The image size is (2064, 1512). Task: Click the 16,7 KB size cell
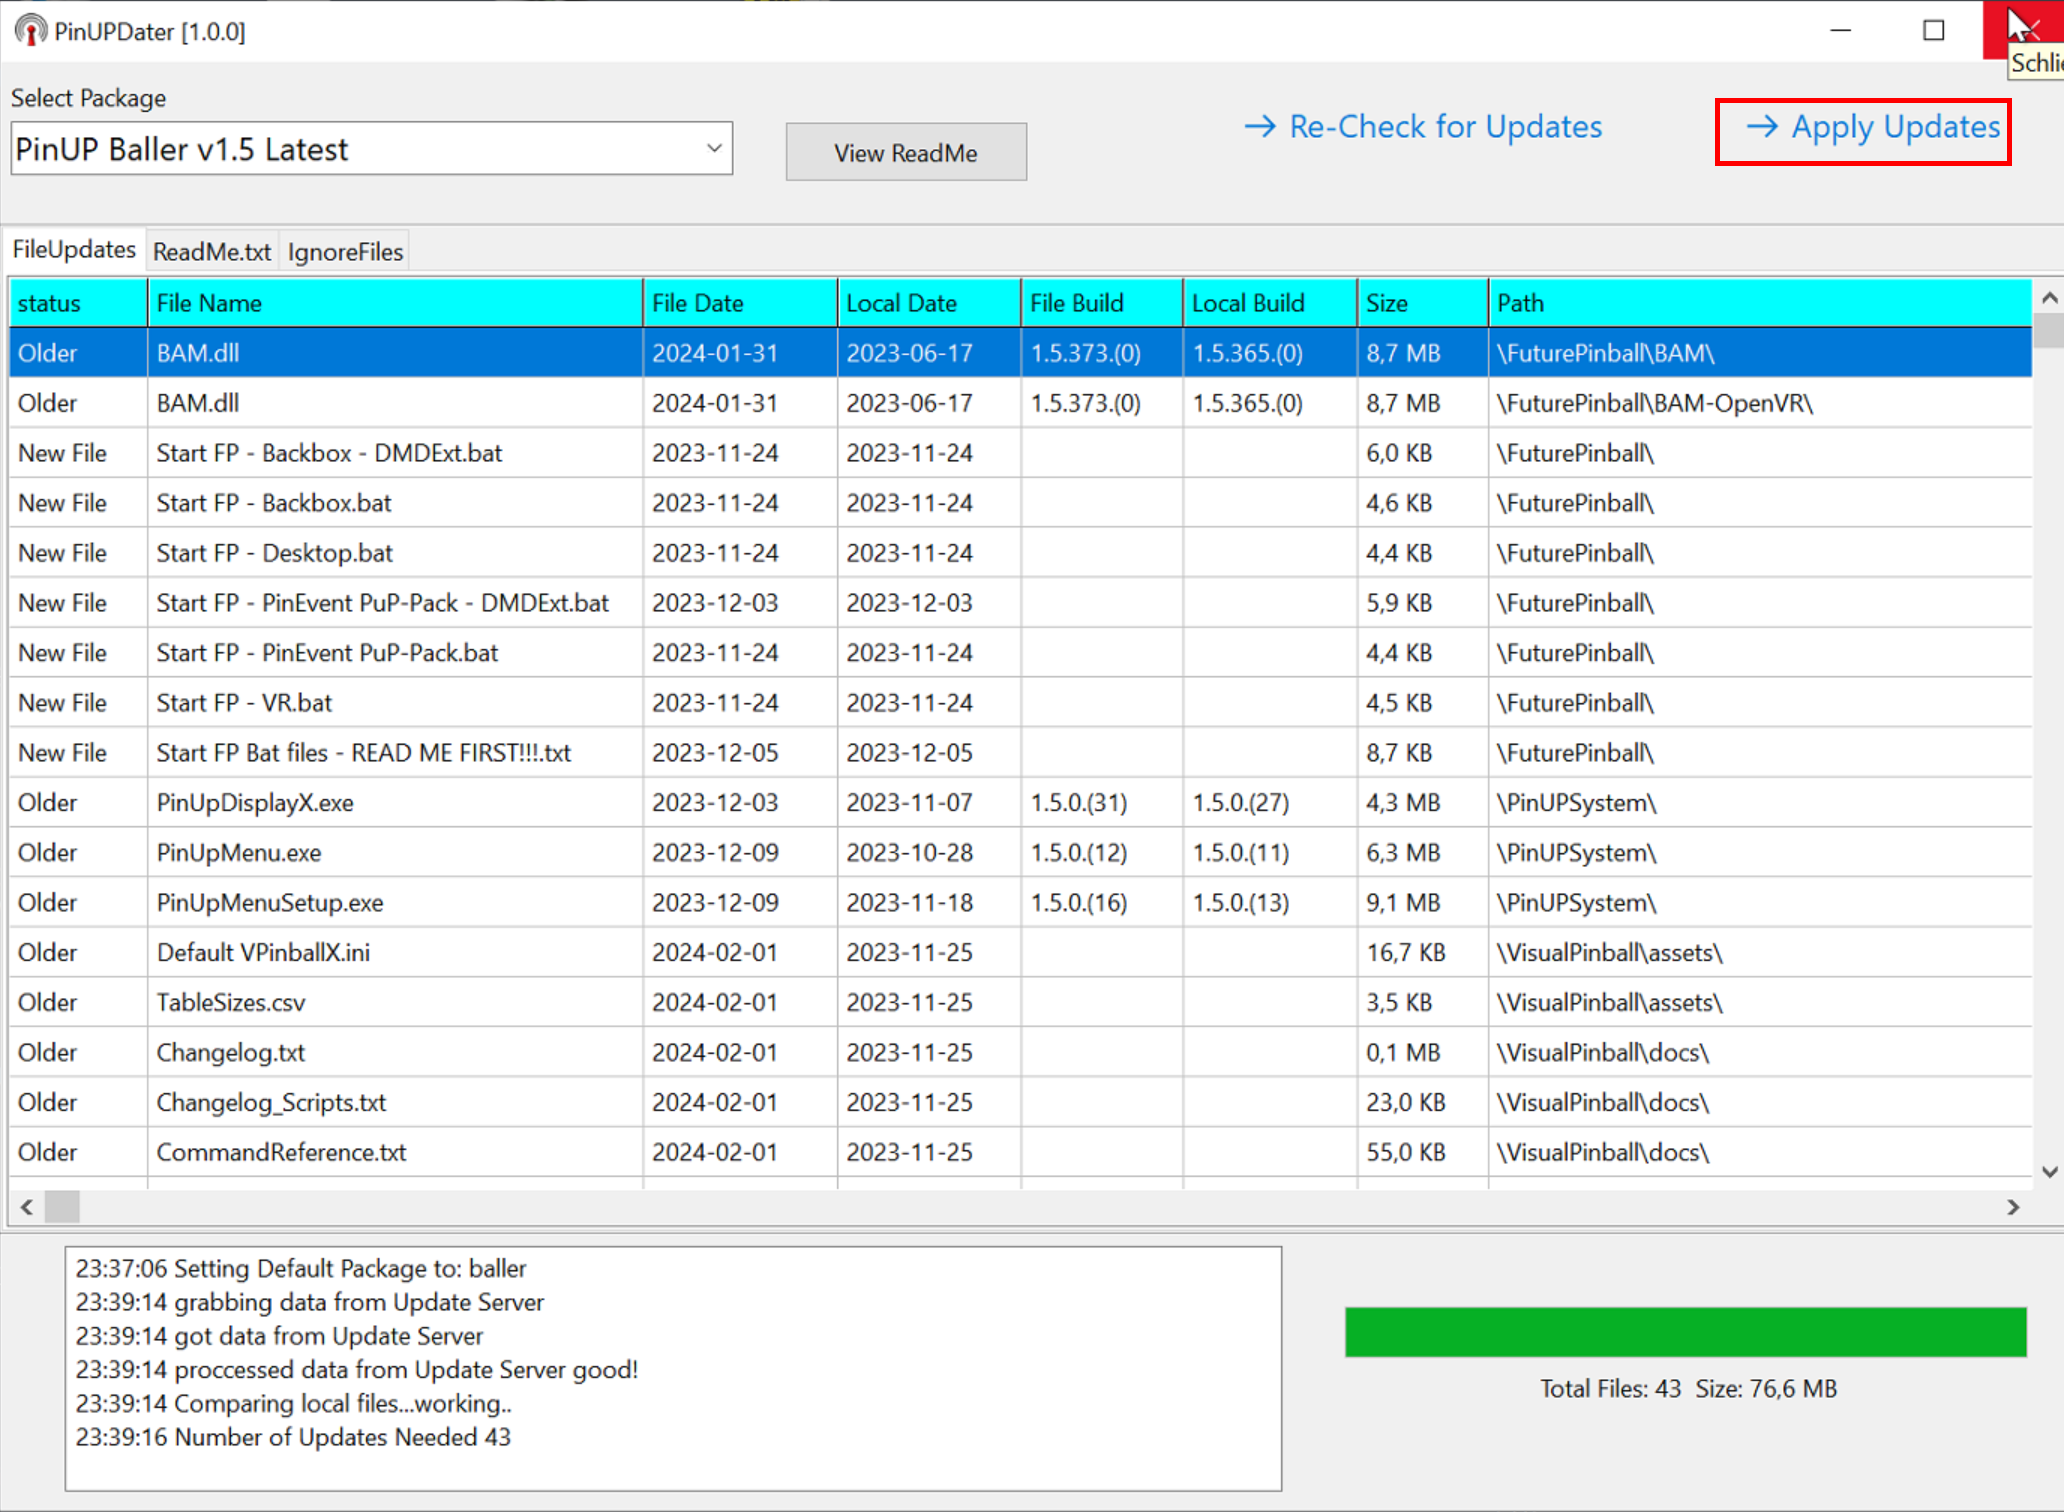1423,953
